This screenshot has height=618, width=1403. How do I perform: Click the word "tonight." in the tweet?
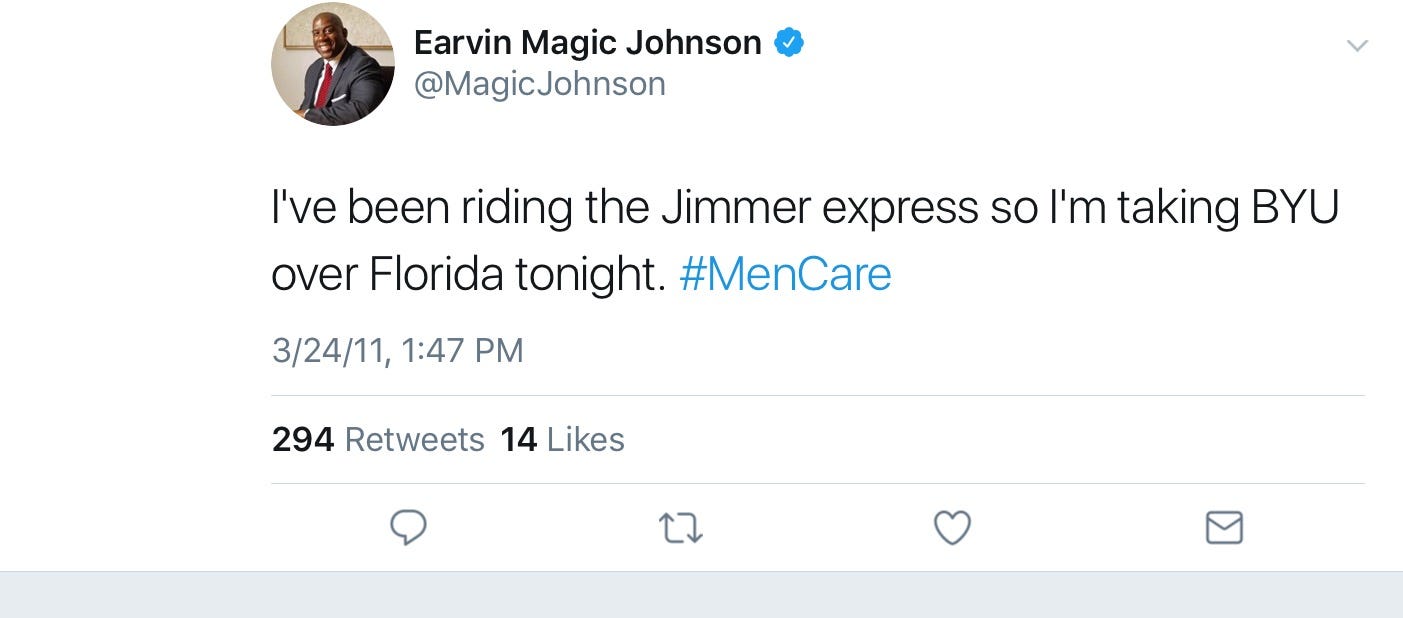[590, 274]
